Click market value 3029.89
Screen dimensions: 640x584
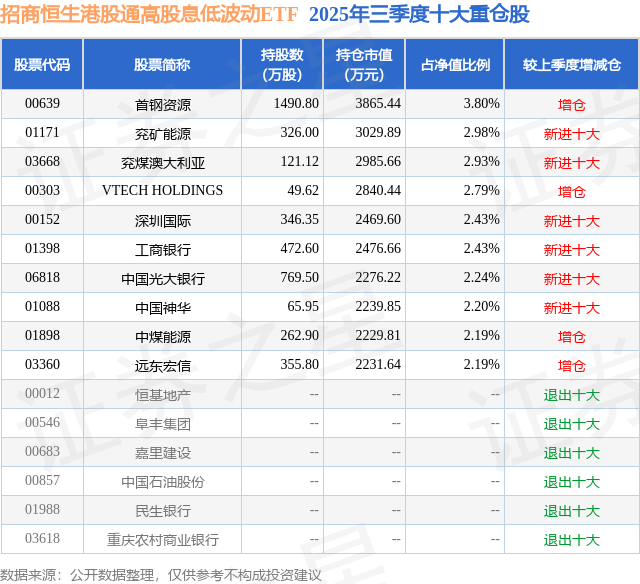coord(378,133)
